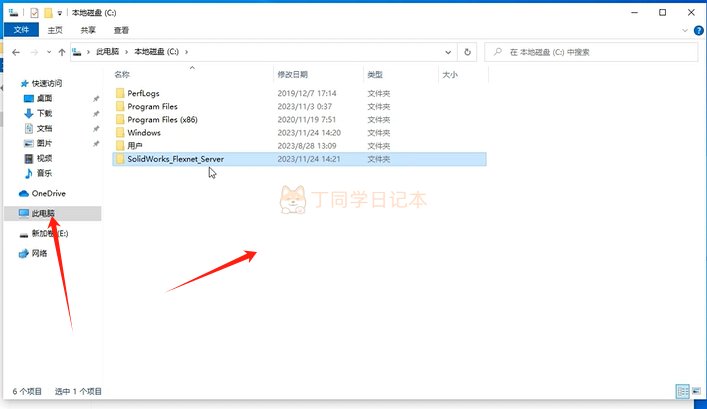This screenshot has height=409, width=707.
Task: Switch to the 共享 ribbon tab
Action: coord(88,30)
